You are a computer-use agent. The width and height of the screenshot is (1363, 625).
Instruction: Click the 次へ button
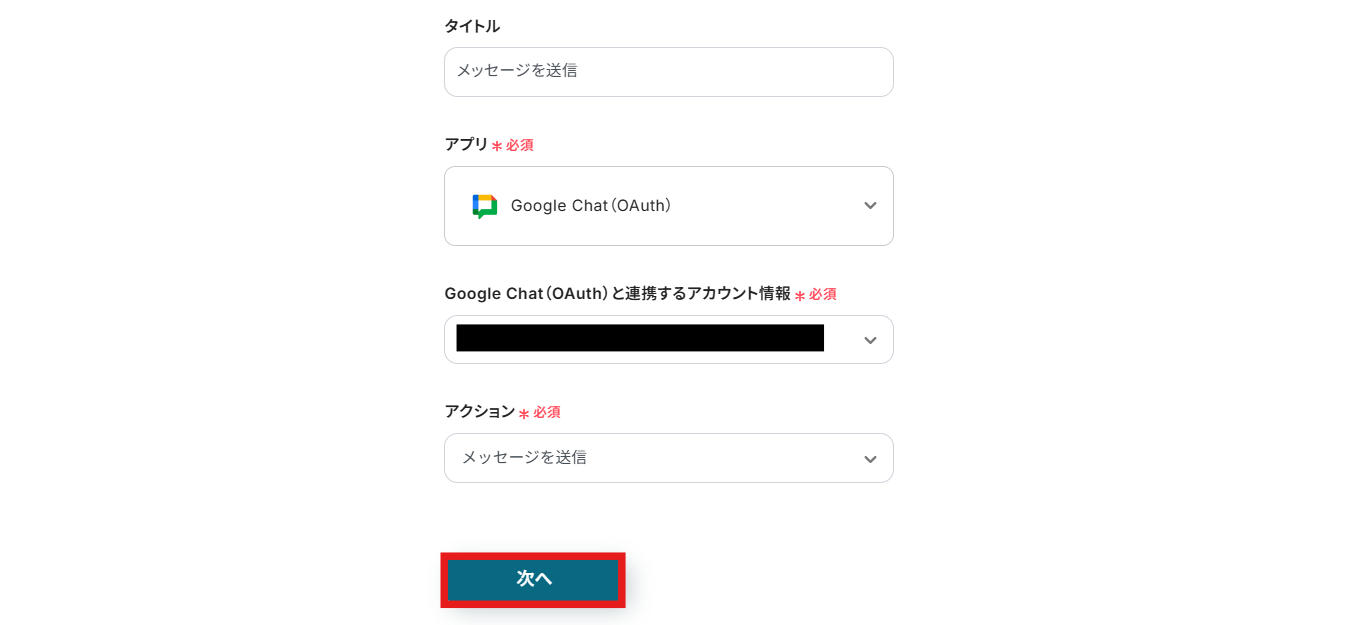click(x=533, y=579)
